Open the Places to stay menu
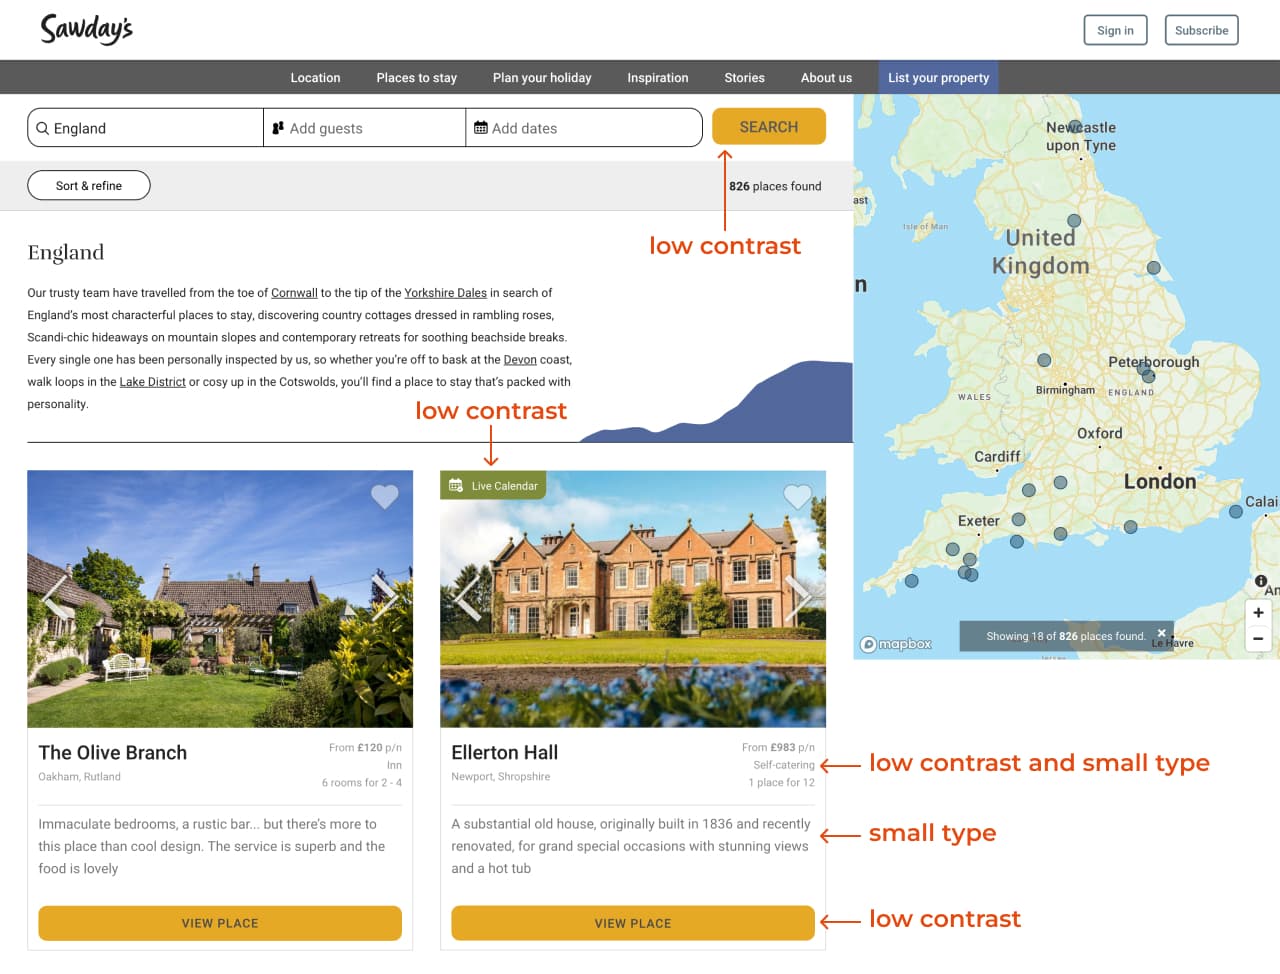1280x974 pixels. pyautogui.click(x=416, y=78)
